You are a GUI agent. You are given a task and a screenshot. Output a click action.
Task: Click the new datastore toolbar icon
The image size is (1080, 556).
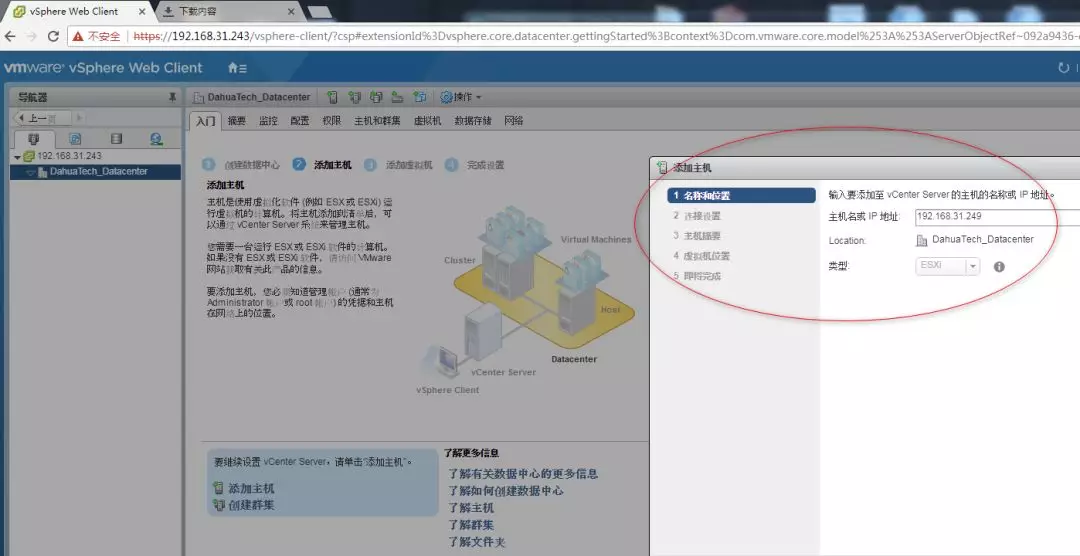pos(397,97)
